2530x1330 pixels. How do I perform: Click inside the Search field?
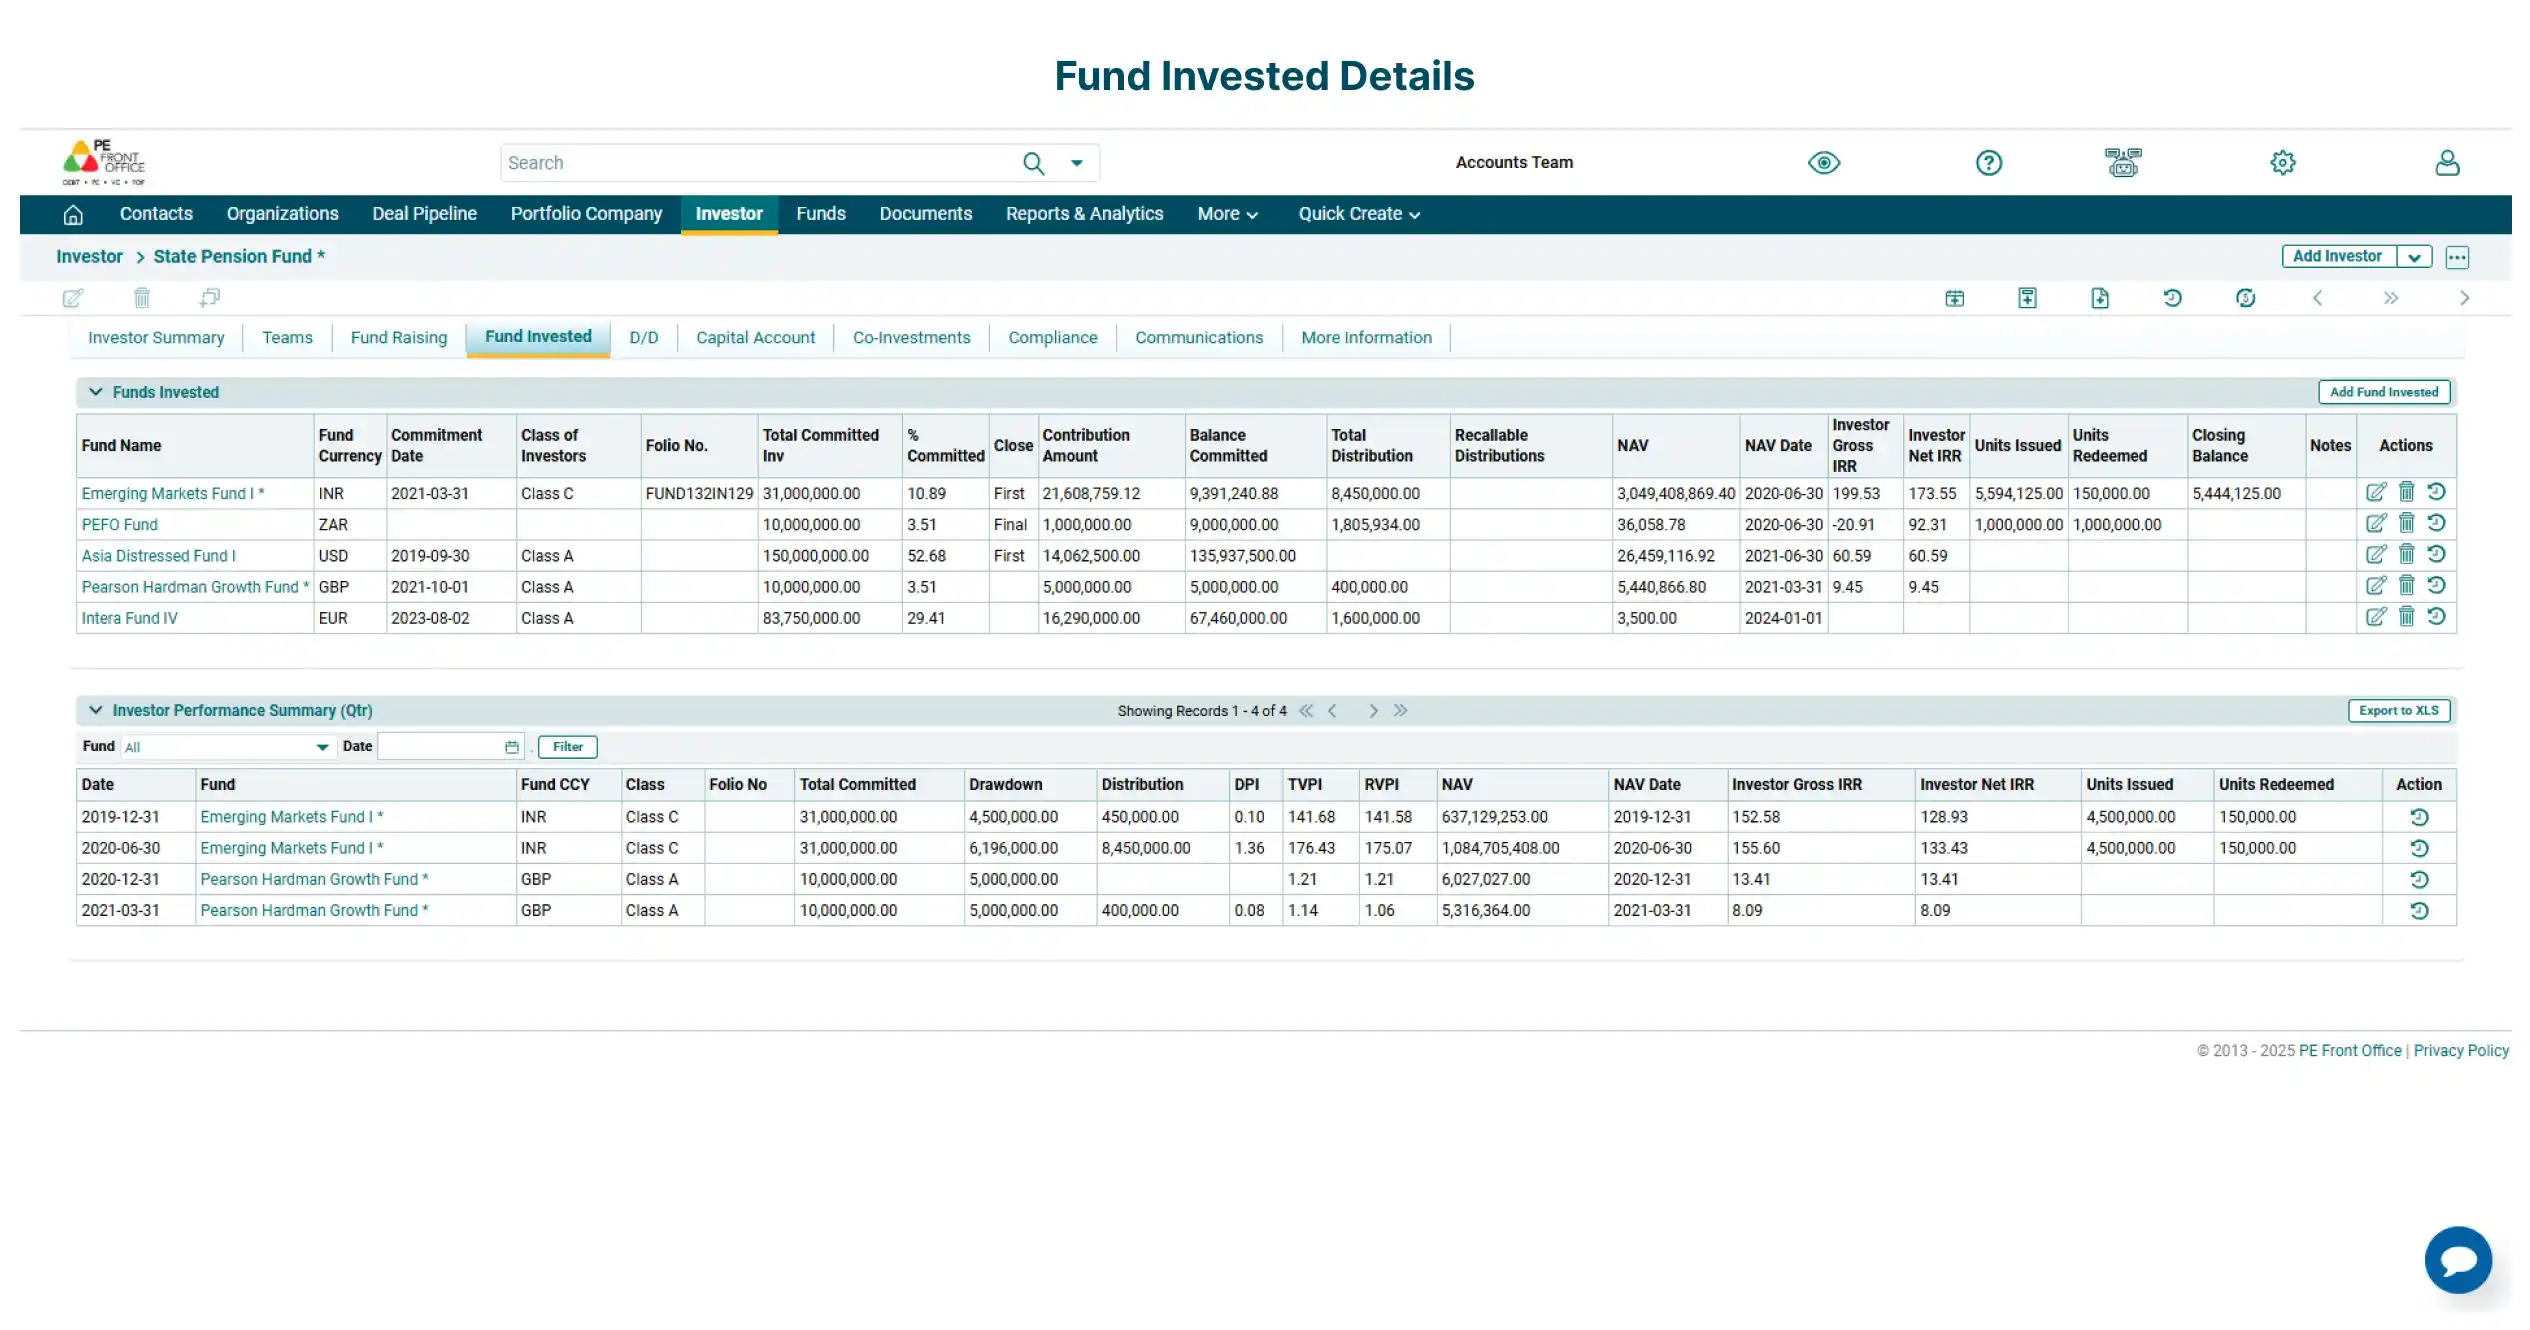(x=750, y=162)
